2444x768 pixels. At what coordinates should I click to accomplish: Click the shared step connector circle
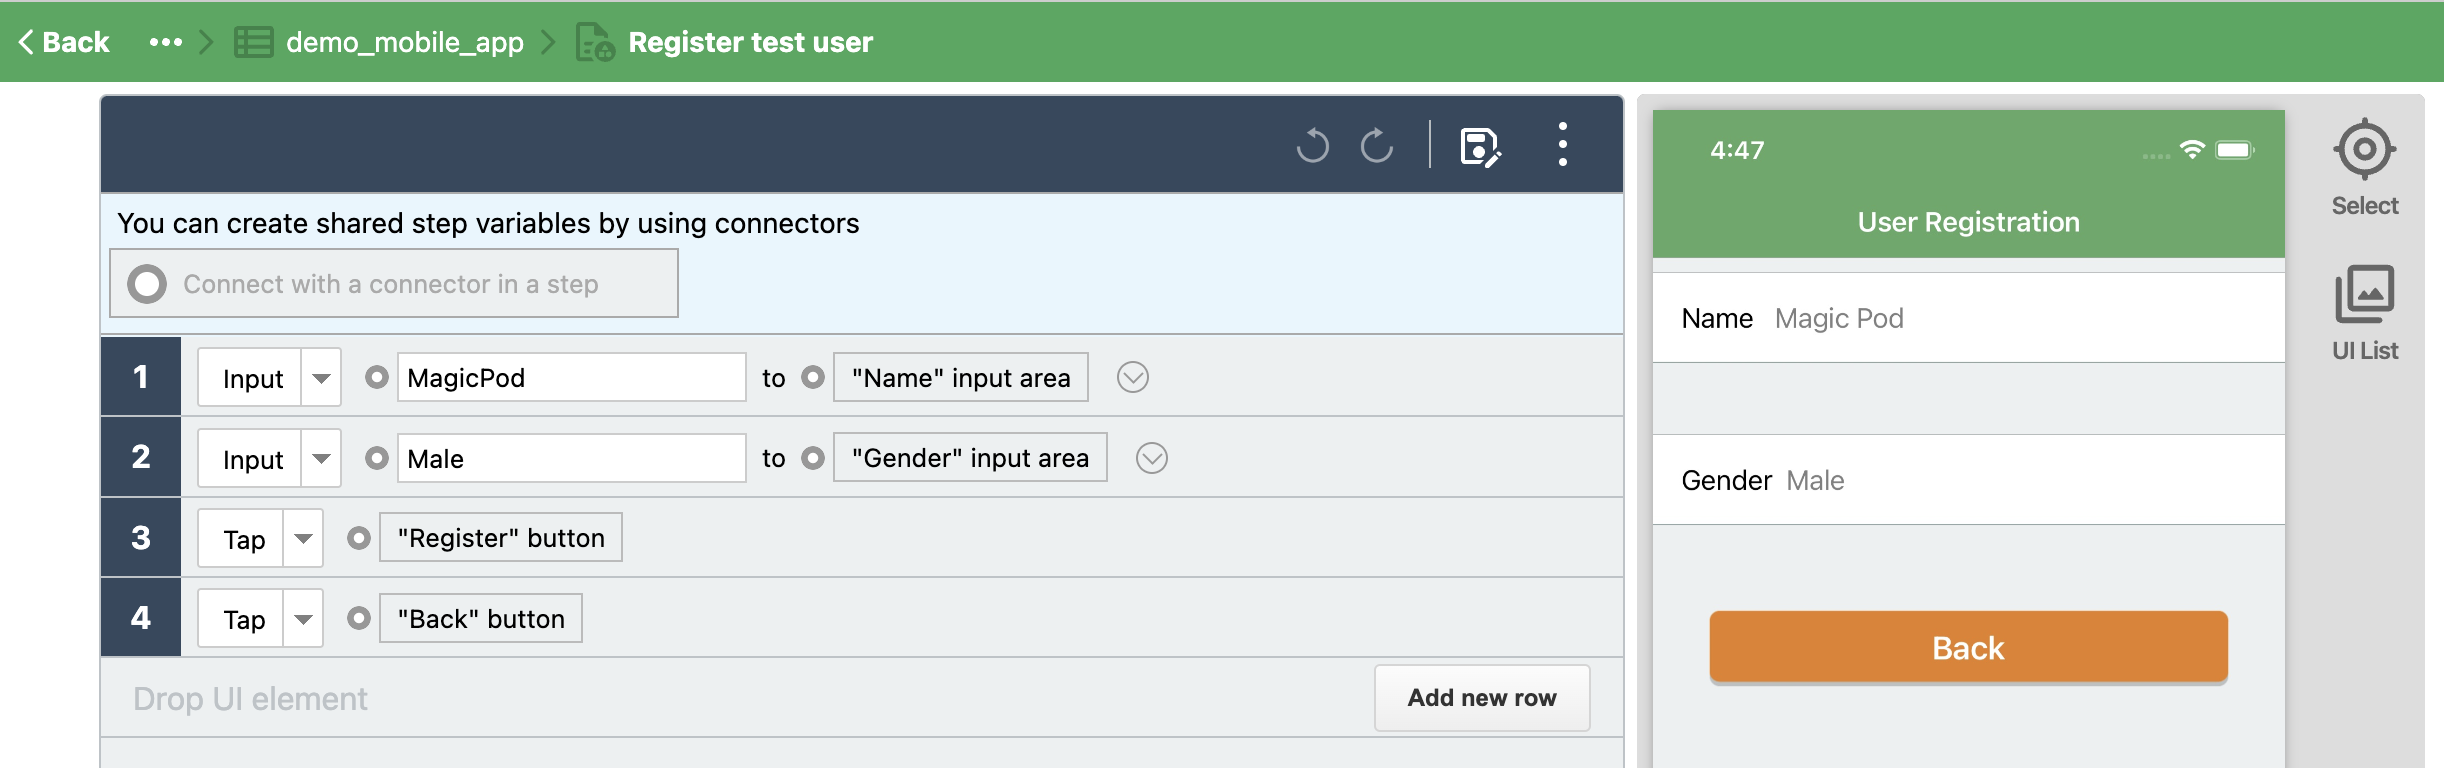pyautogui.click(x=147, y=284)
